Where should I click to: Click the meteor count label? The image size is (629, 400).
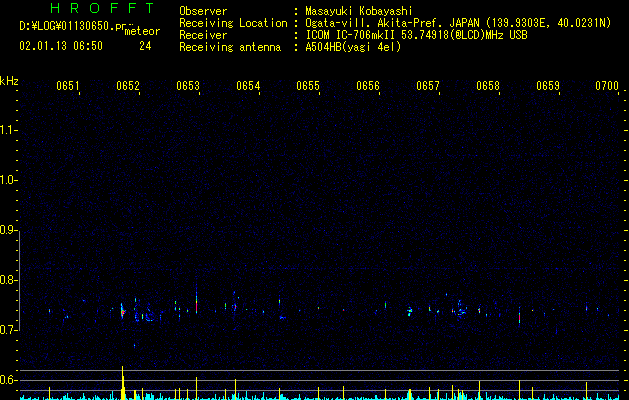(142, 31)
